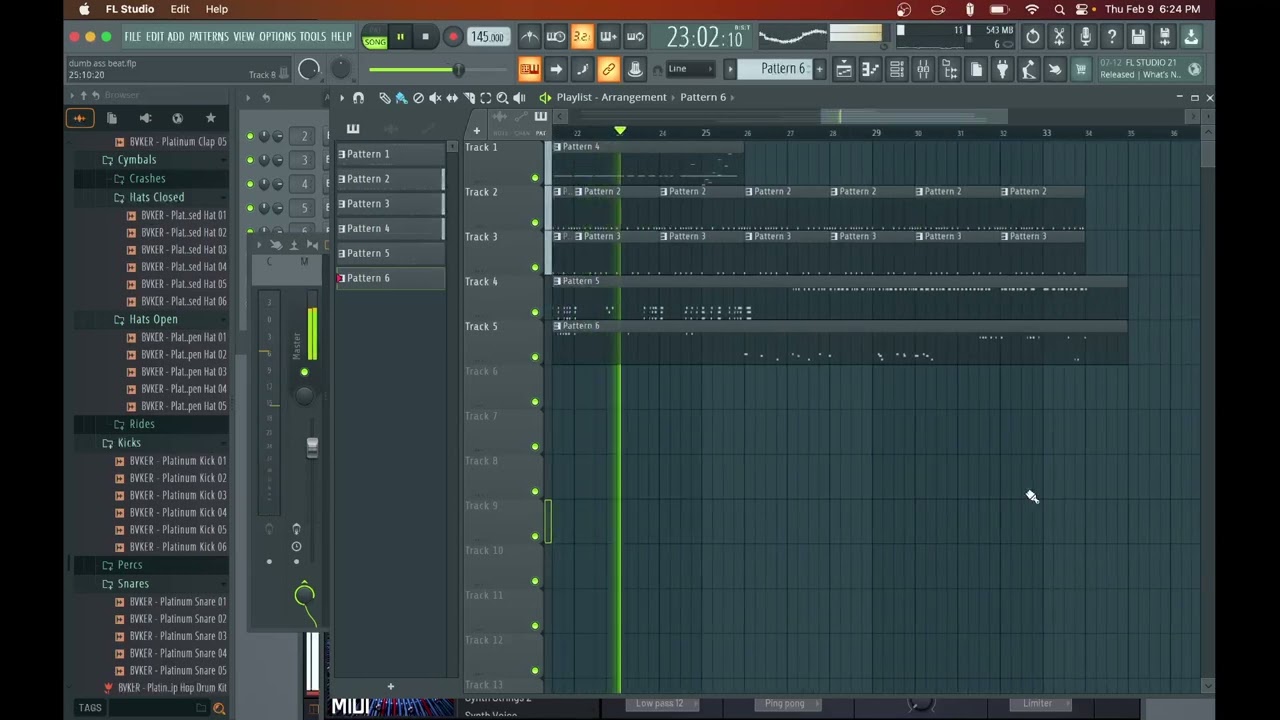Image resolution: width=1280 pixels, height=720 pixels.
Task: Toggle the metronome button
Action: click(x=530, y=37)
